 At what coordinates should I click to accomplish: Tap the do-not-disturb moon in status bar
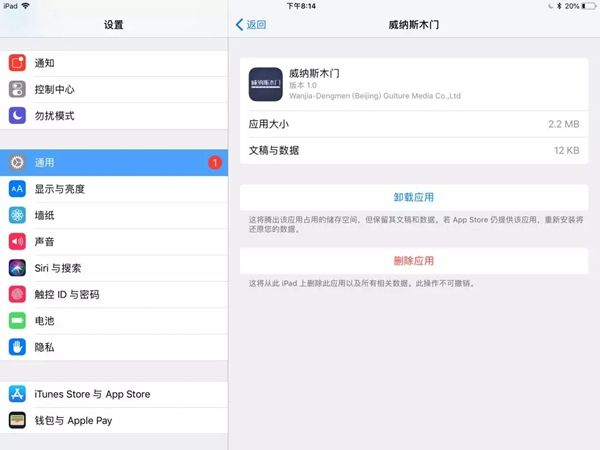(x=551, y=6)
